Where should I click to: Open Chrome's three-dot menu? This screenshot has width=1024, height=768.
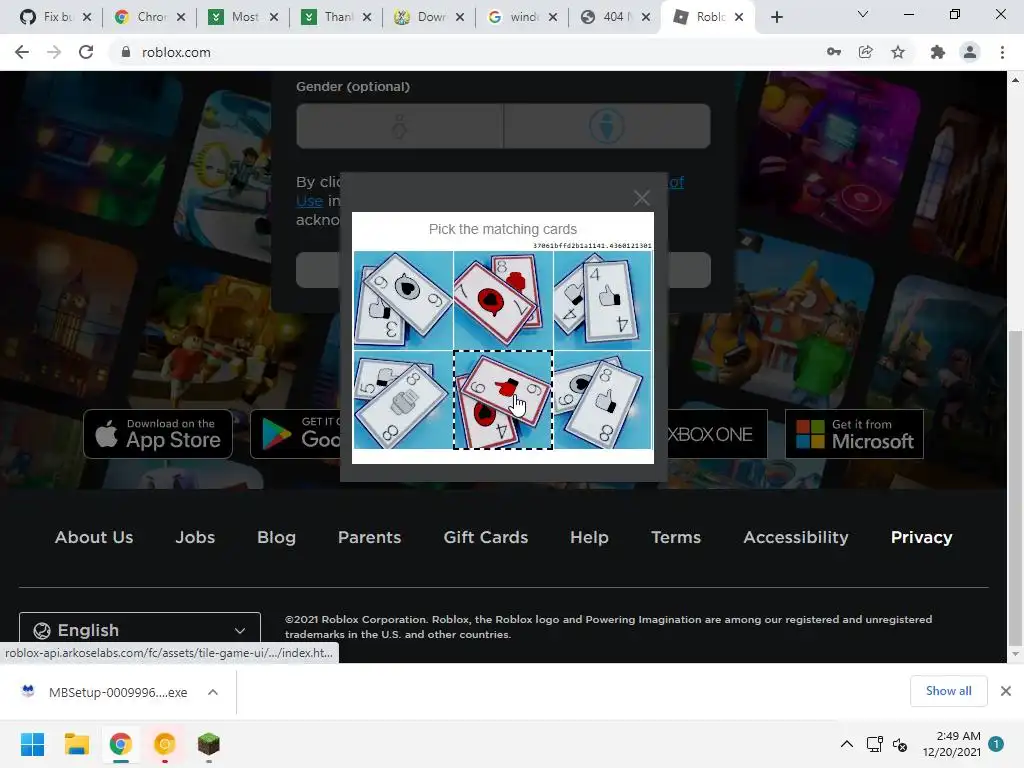click(x=1002, y=52)
